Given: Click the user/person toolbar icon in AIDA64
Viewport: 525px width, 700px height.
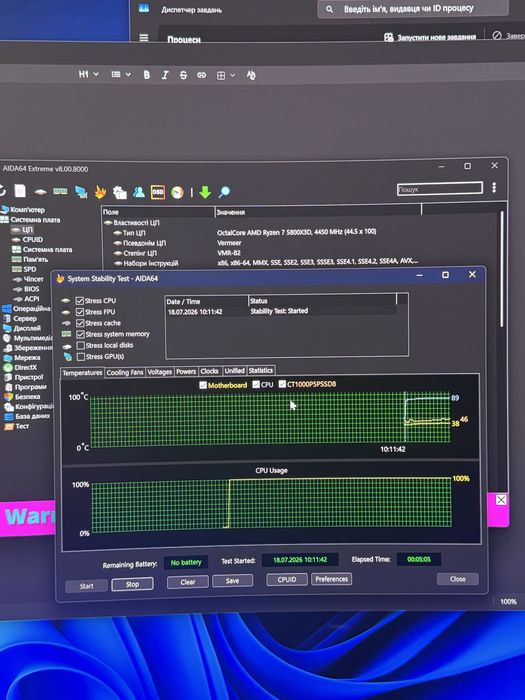Looking at the screenshot, I should 139,192.
